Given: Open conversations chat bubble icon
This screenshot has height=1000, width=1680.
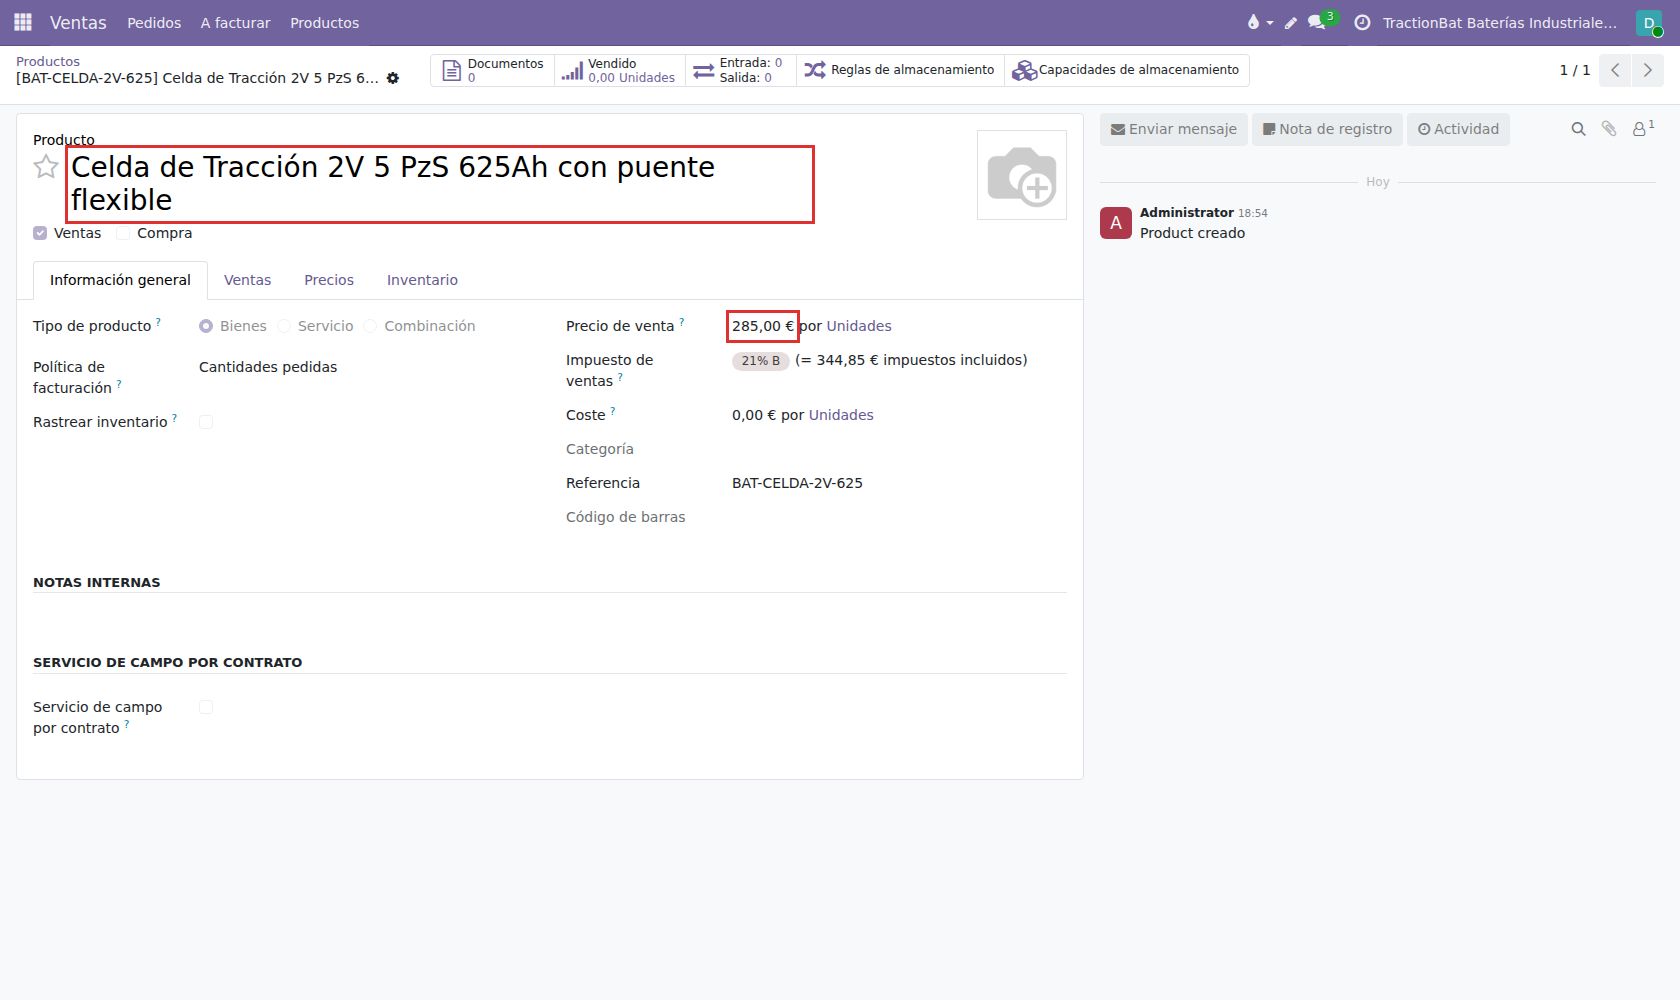Looking at the screenshot, I should coord(1317,22).
